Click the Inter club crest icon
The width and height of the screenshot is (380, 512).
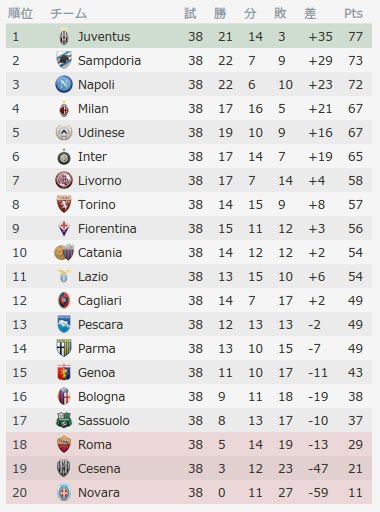point(64,157)
